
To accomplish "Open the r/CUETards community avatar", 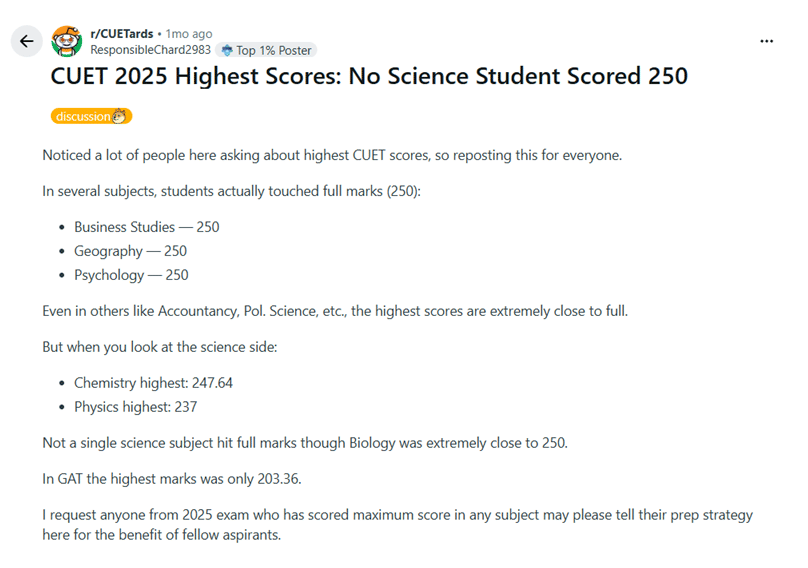I will [x=66, y=41].
